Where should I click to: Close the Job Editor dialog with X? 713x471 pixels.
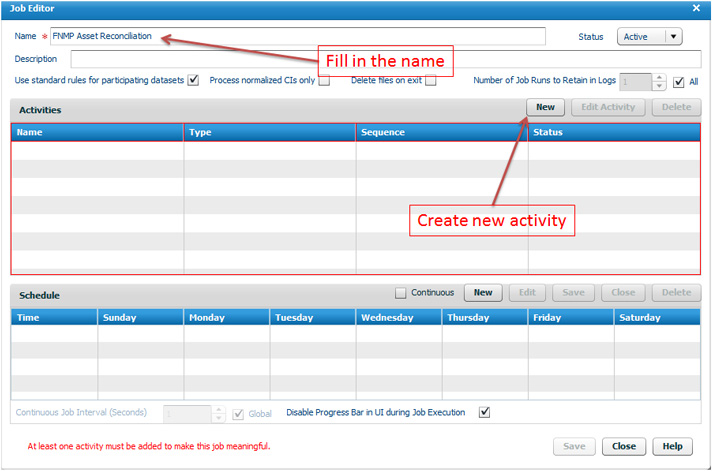[x=696, y=8]
